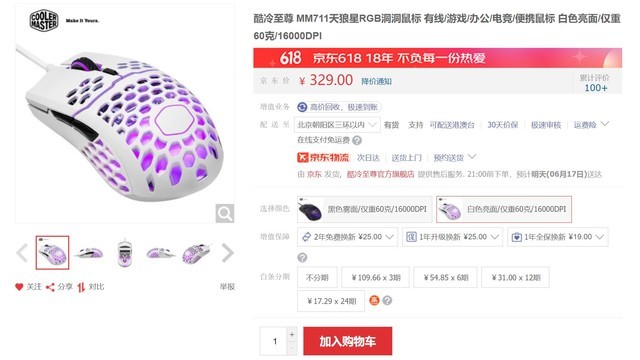Screen dimensions: 640x360
Task: Click the share icon
Action: pos(50,287)
